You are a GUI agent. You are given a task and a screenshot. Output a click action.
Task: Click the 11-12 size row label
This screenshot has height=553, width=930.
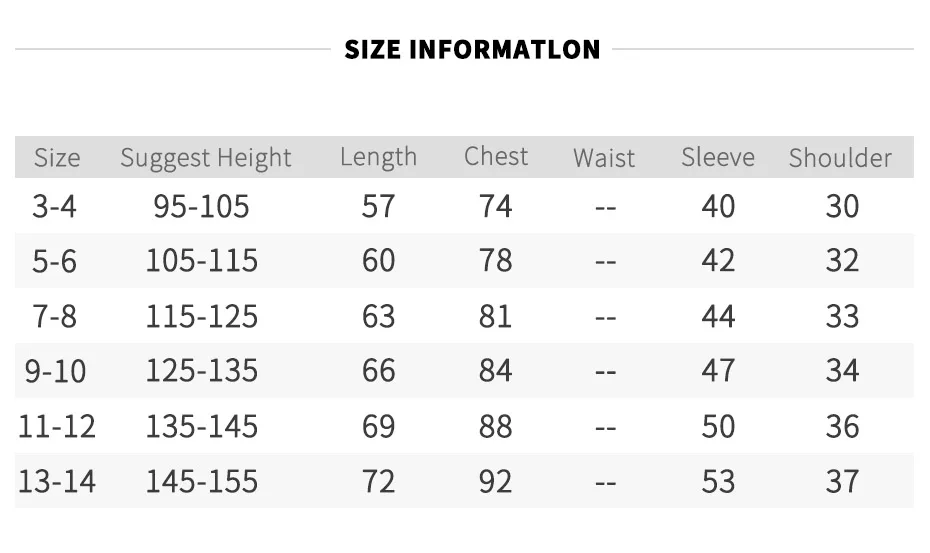point(57,427)
